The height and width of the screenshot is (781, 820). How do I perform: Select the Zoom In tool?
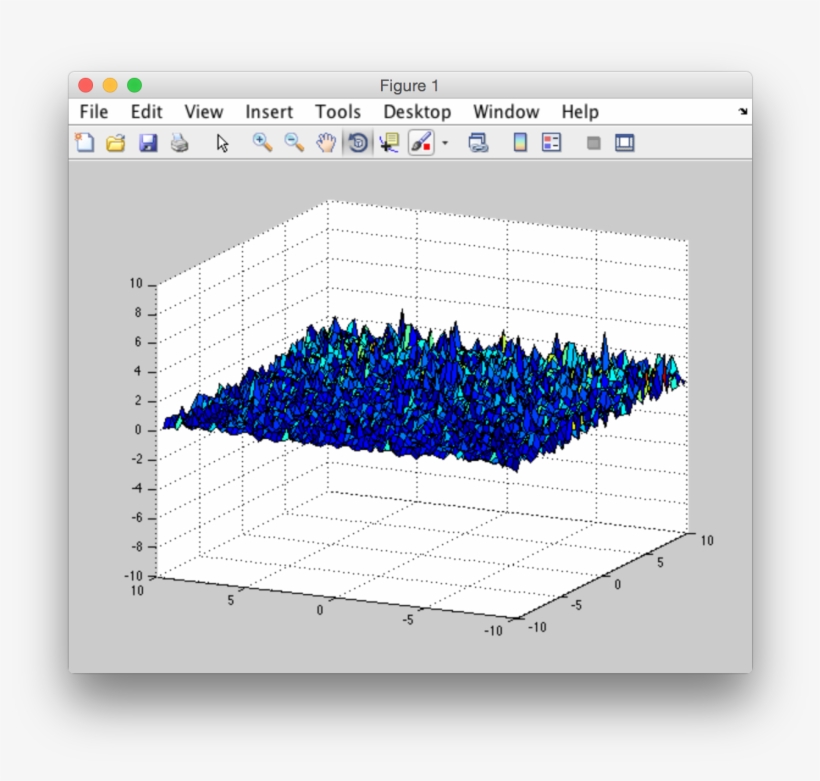tap(258, 143)
